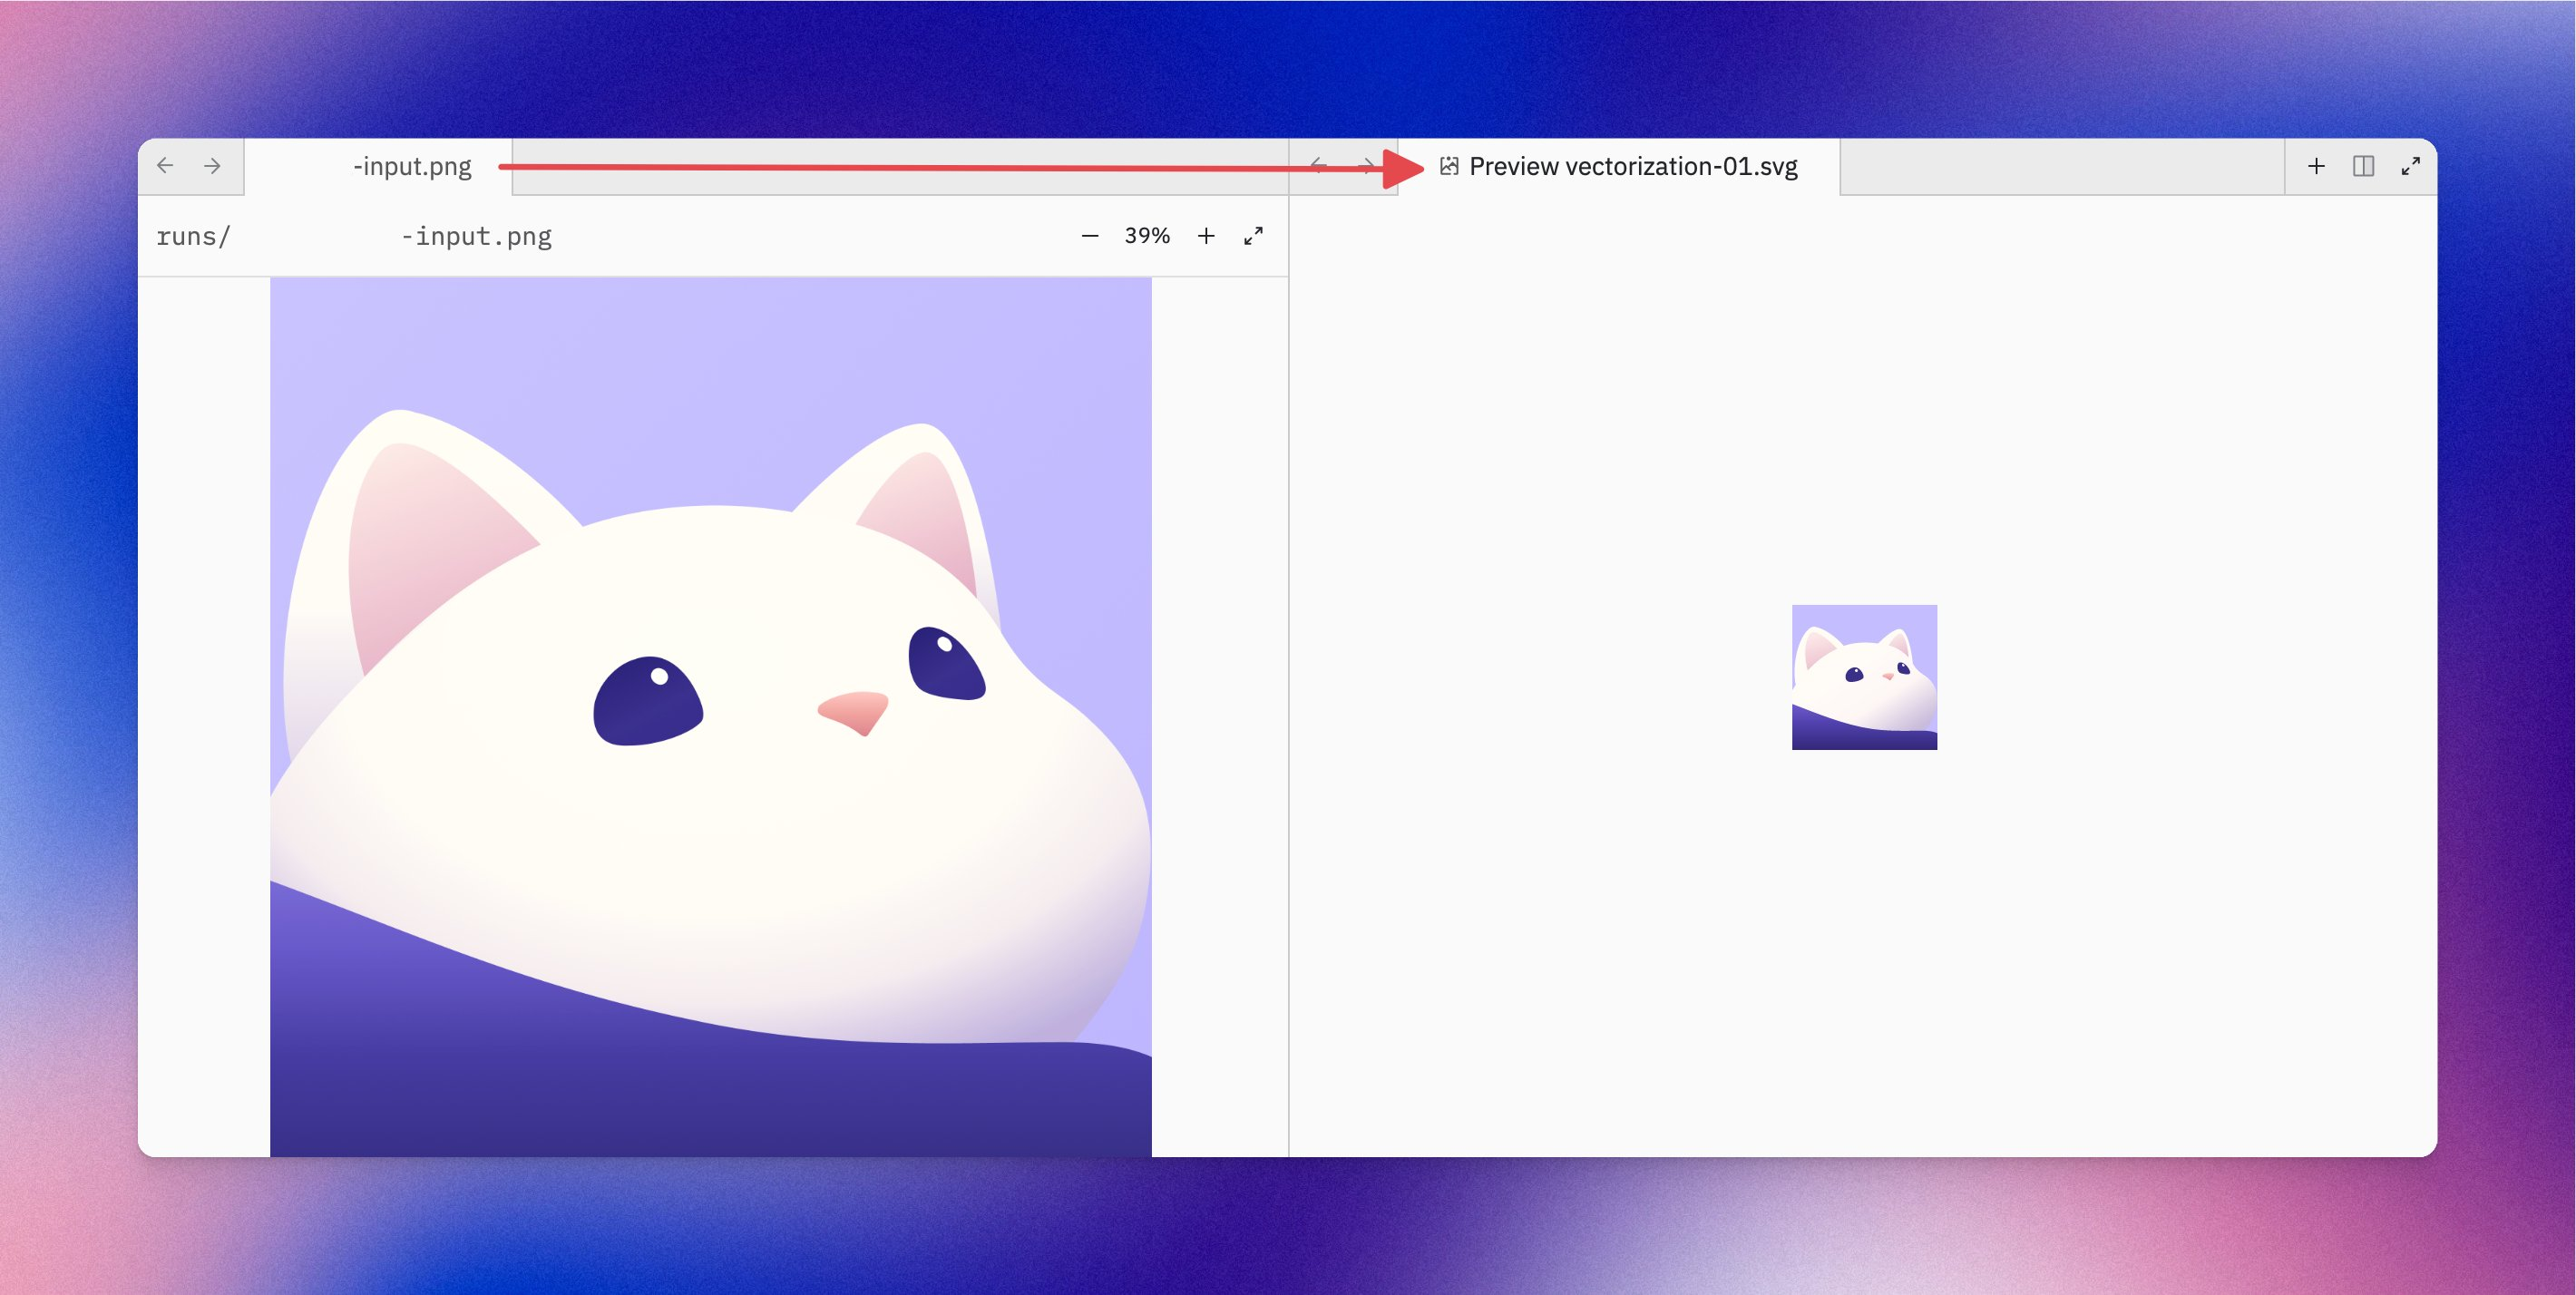The image size is (2576, 1295).
Task: Go back using left pane's back arrow
Action: [x=166, y=166]
